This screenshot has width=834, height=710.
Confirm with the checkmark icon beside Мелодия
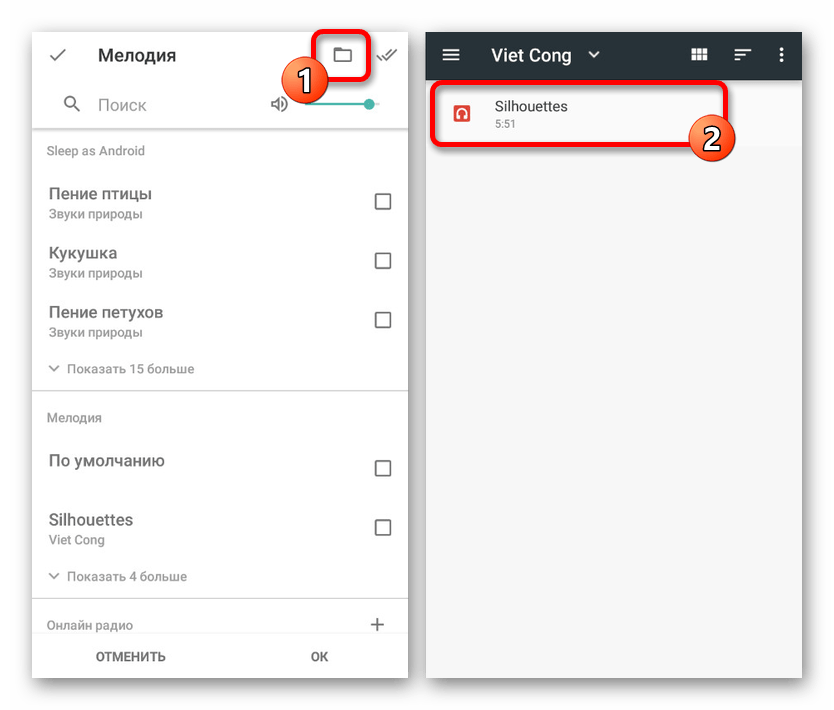click(57, 55)
